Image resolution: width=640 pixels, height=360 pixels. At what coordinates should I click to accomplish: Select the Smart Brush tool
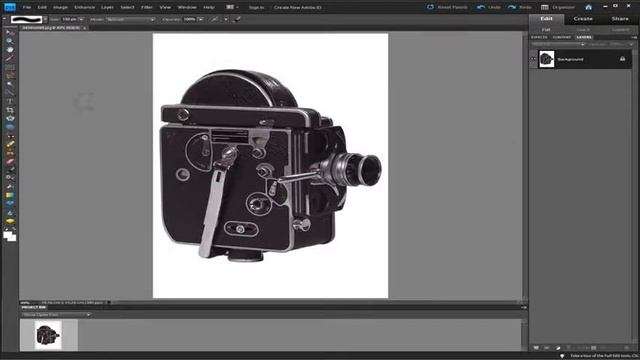coord(10,178)
